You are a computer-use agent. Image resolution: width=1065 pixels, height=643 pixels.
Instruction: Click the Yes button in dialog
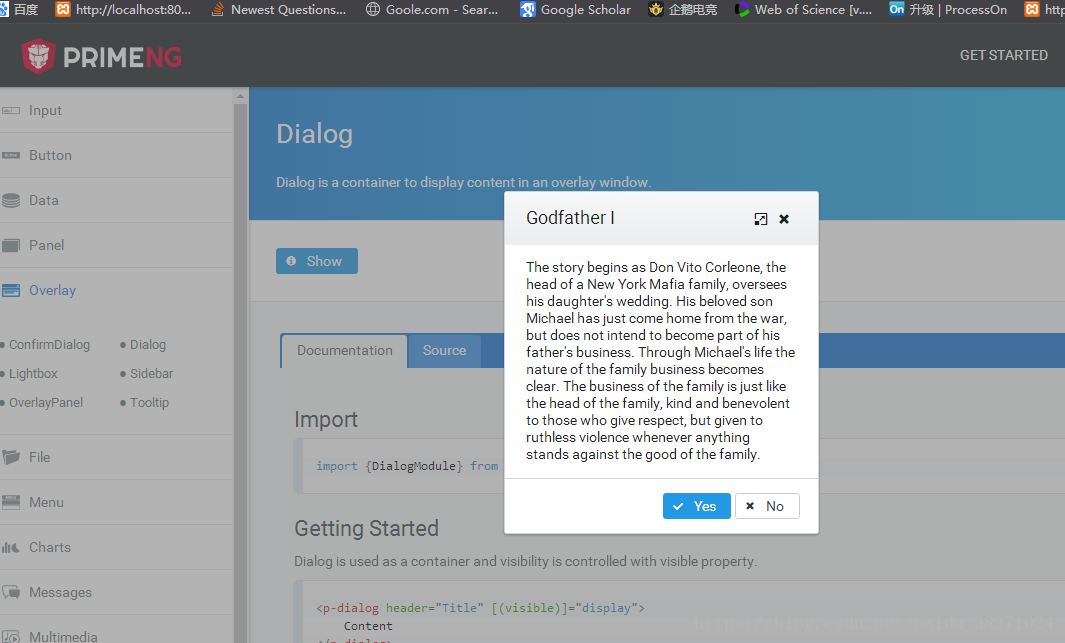pyautogui.click(x=696, y=506)
